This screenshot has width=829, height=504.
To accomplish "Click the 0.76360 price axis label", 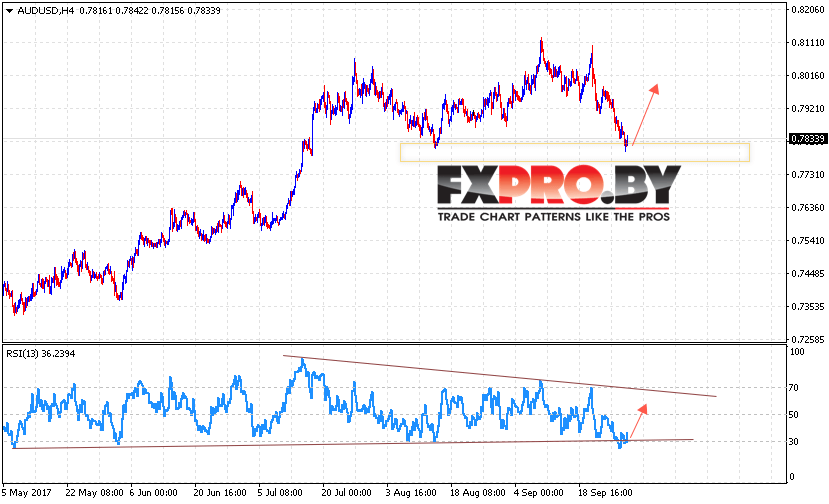I will (808, 208).
